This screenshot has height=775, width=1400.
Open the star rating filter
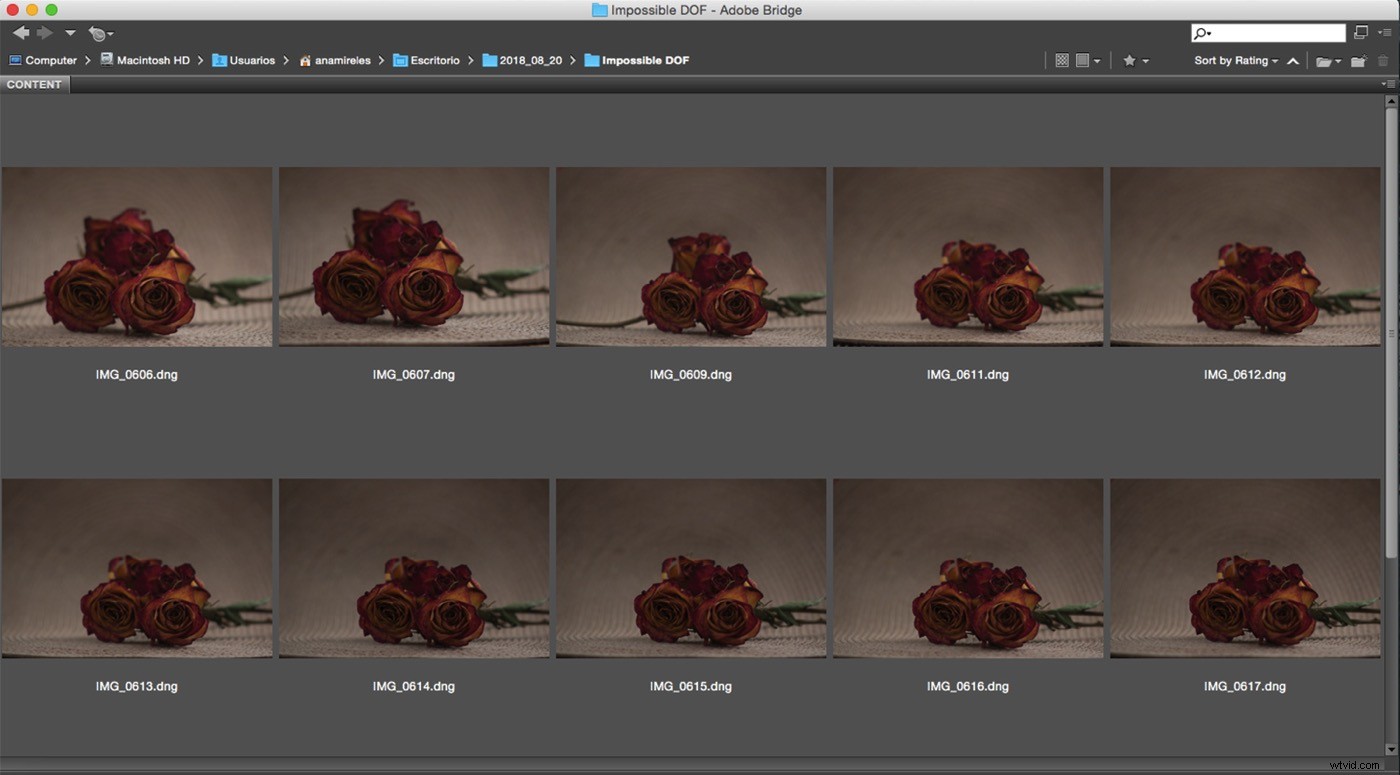(1130, 60)
